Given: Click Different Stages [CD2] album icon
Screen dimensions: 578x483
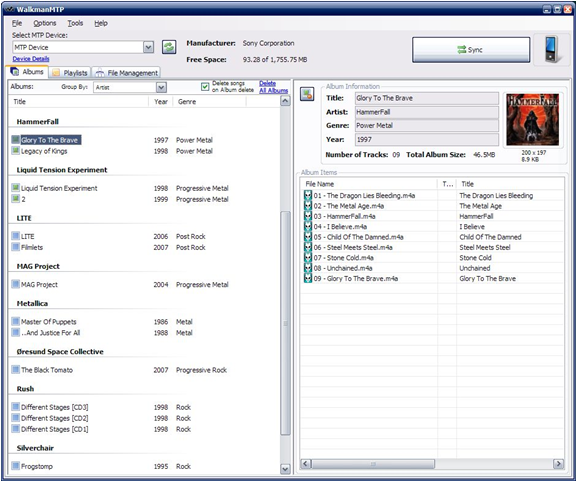Looking at the screenshot, I should tap(15, 418).
